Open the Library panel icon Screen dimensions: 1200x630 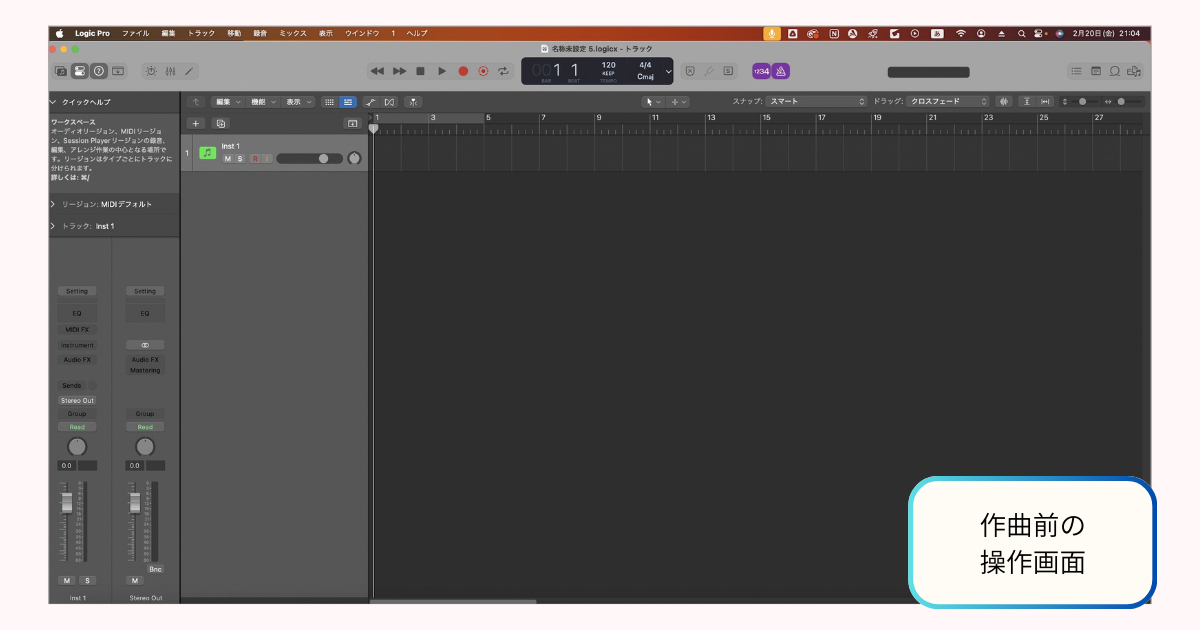61,71
